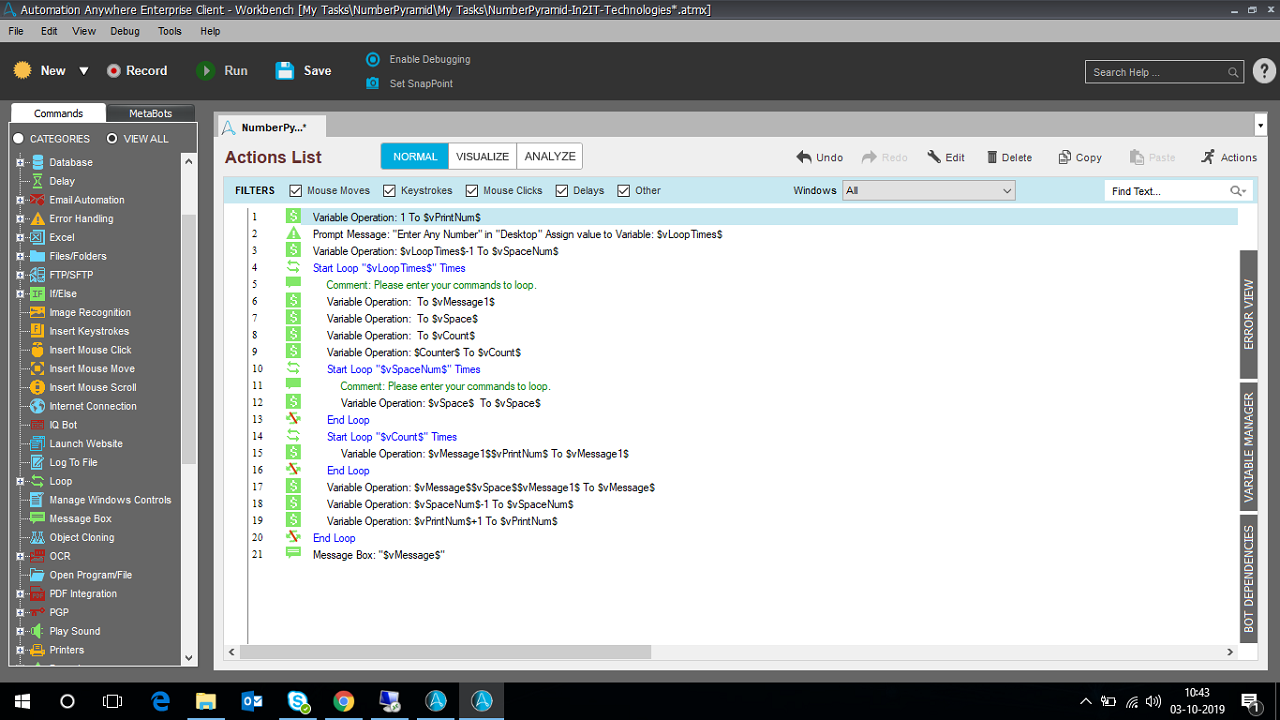Select the Delay command icon
Screen dimensions: 1280x720
(36, 181)
